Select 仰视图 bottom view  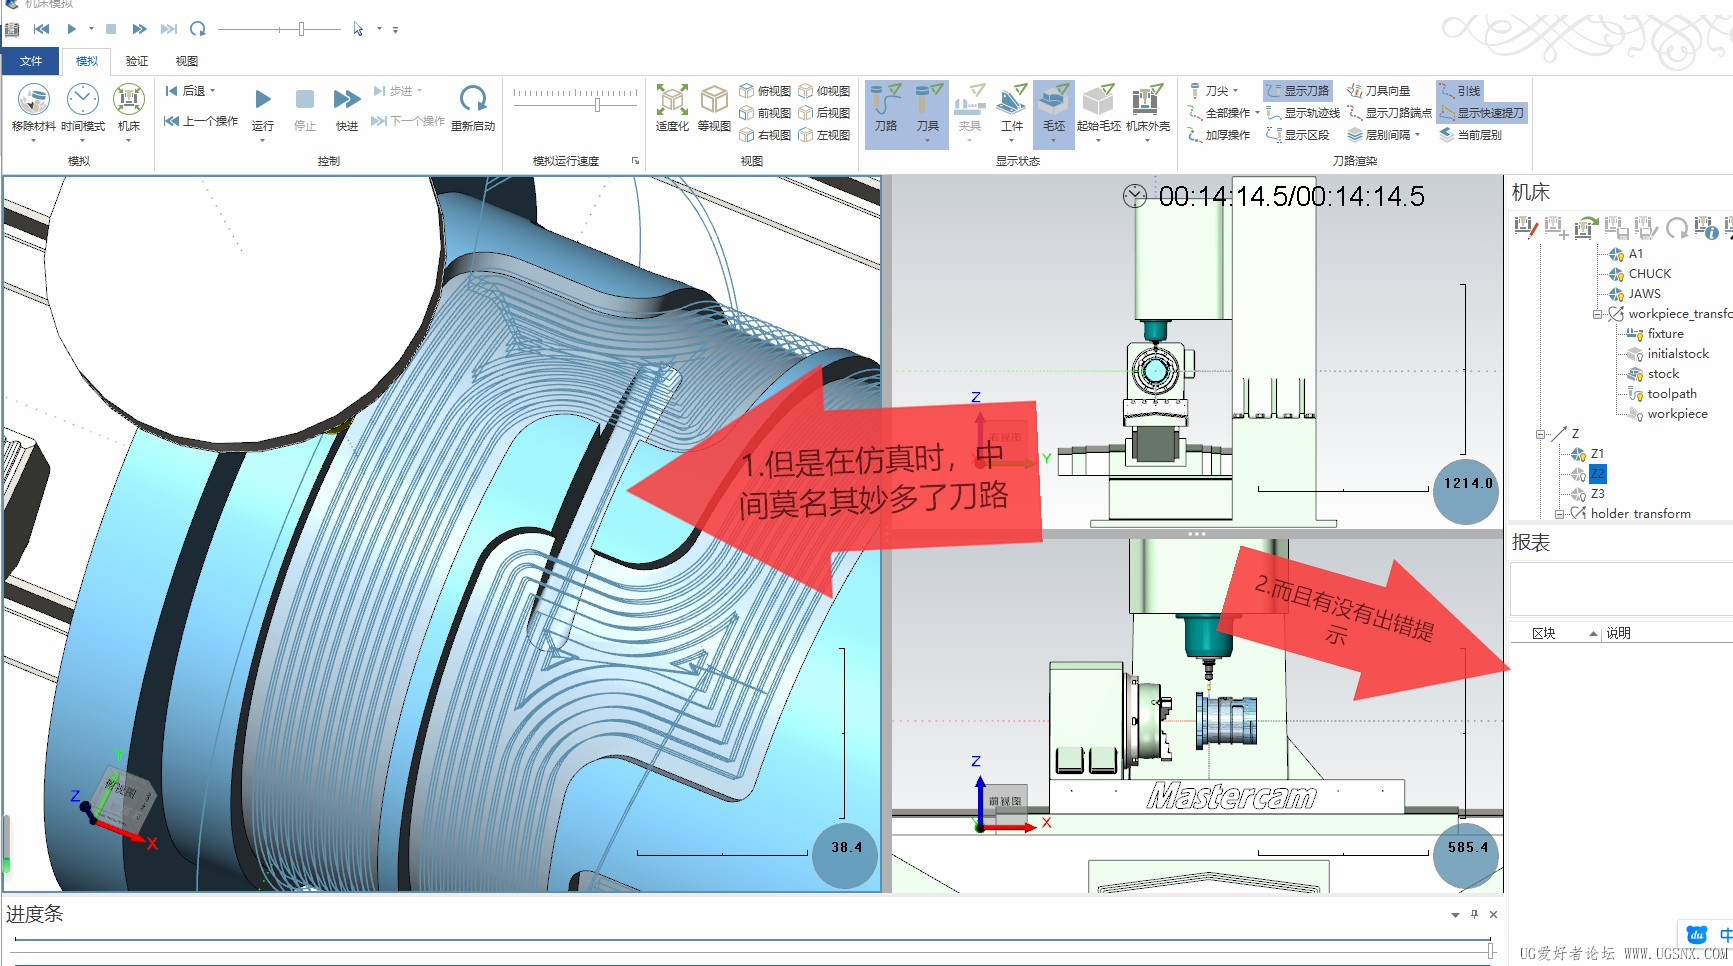824,91
